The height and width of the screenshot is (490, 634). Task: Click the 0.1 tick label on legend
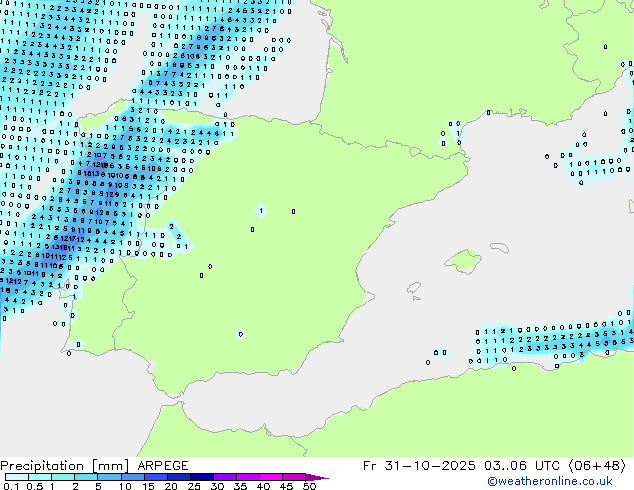pyautogui.click(x=9, y=487)
